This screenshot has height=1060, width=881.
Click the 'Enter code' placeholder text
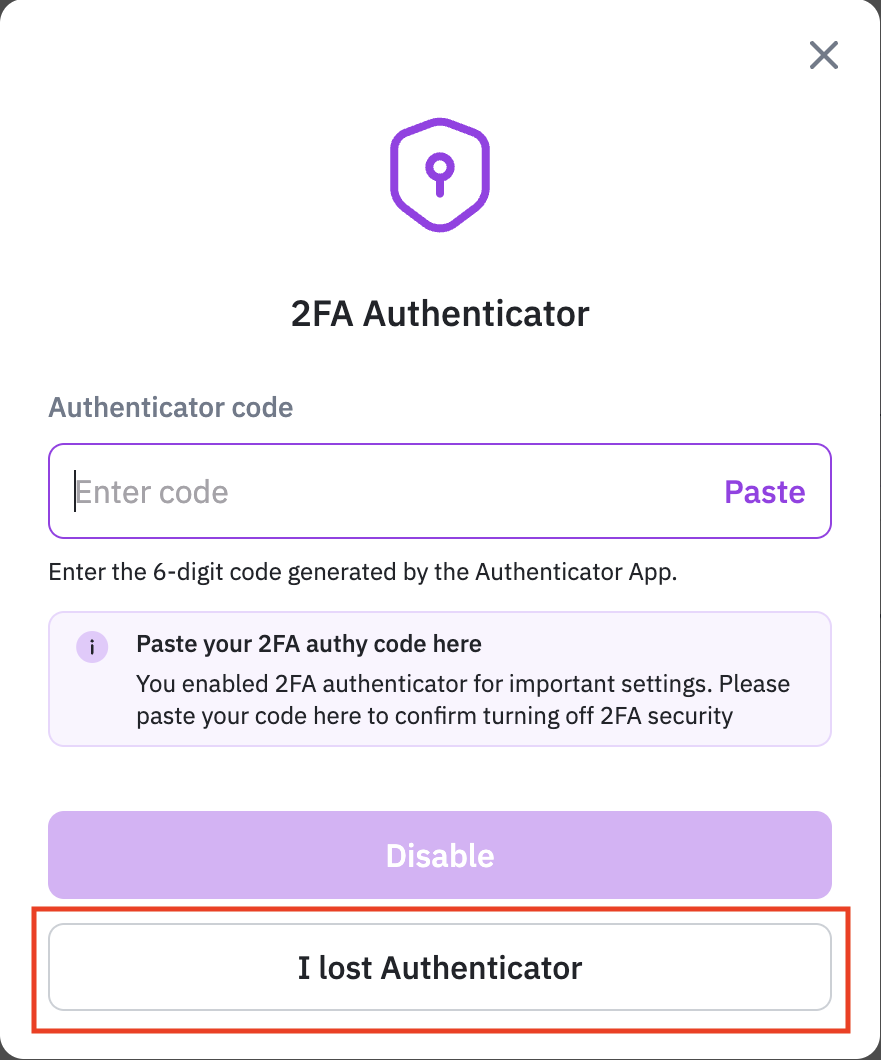152,492
